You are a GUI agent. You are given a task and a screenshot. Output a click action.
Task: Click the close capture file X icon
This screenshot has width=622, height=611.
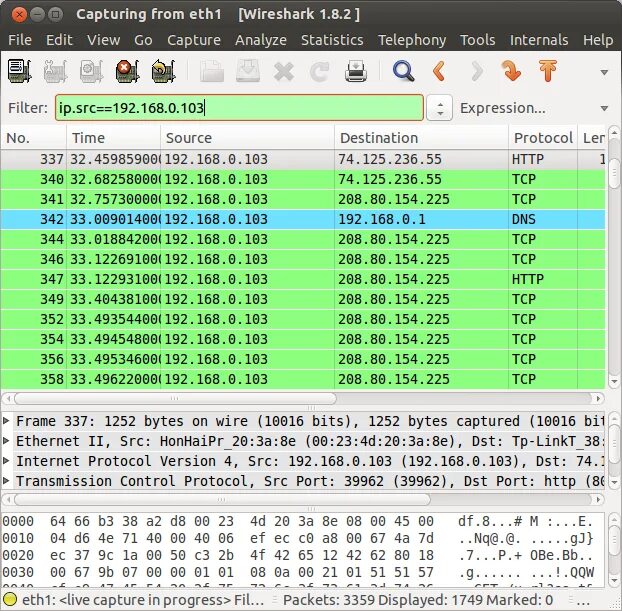coord(284,72)
